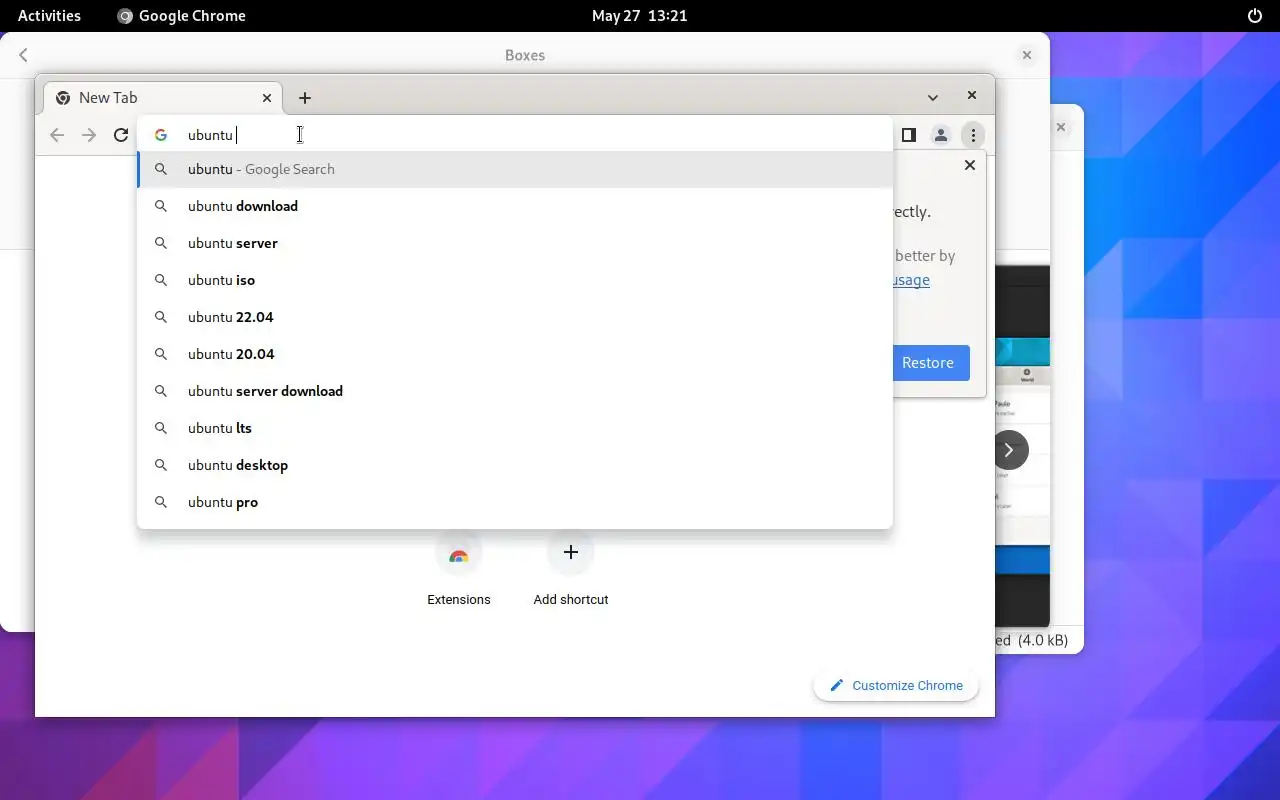Close the New Tab tab
The width and height of the screenshot is (1280, 800).
[267, 98]
